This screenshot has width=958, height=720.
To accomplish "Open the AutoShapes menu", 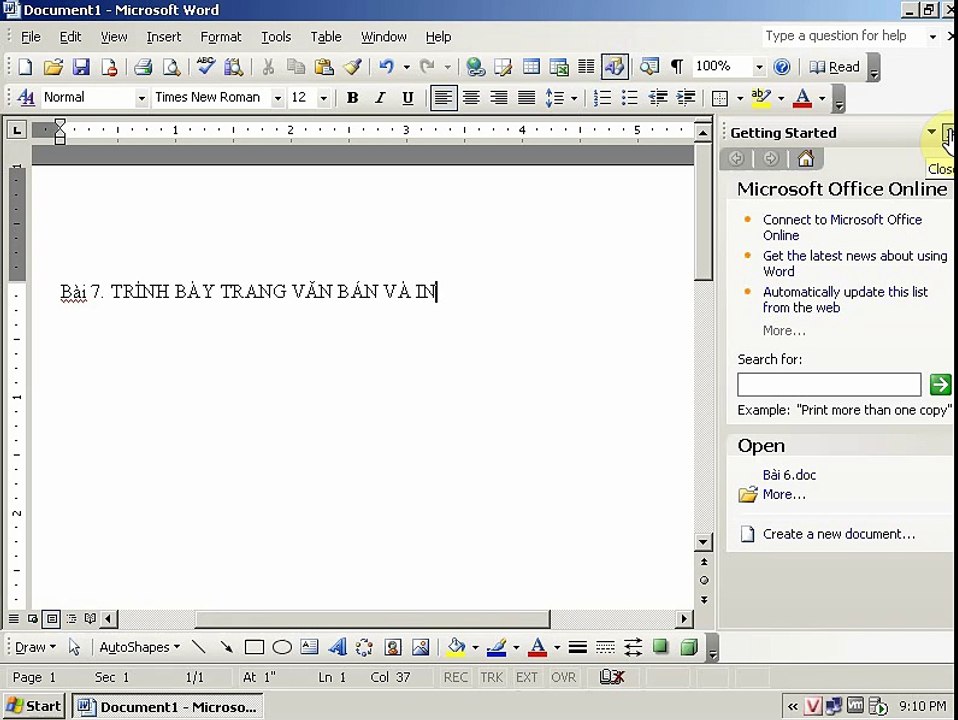I will pyautogui.click(x=139, y=647).
